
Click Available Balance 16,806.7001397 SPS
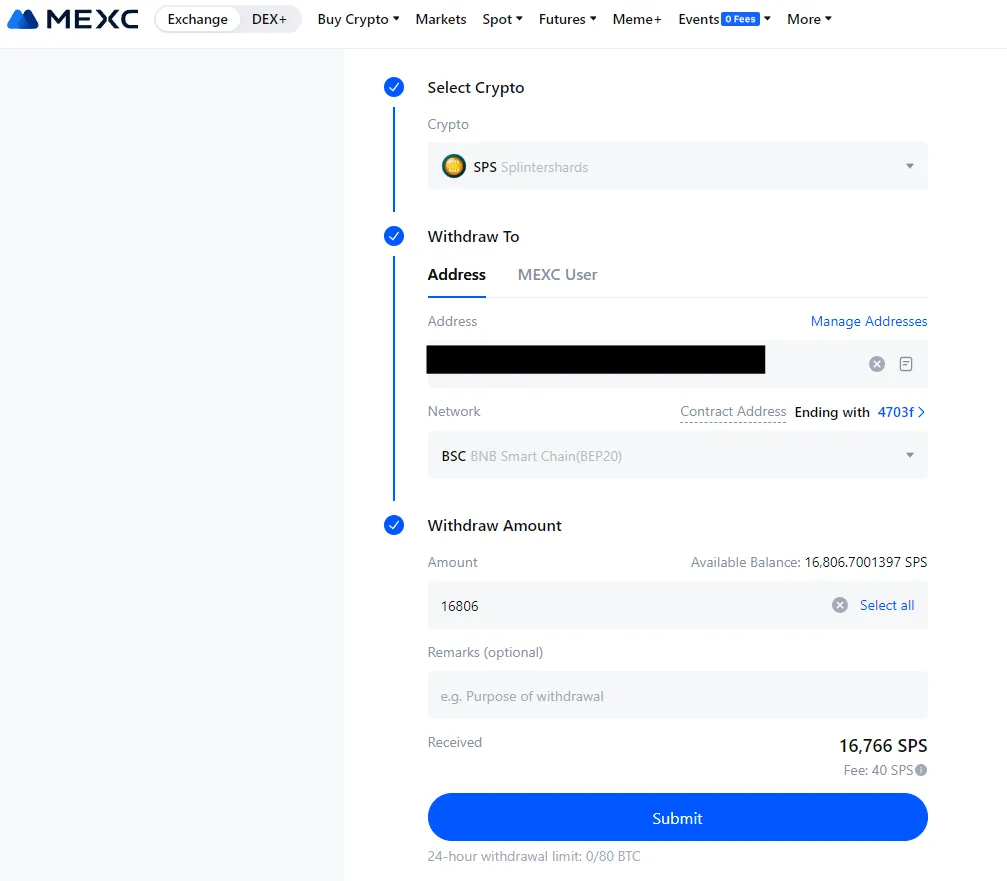coord(809,563)
